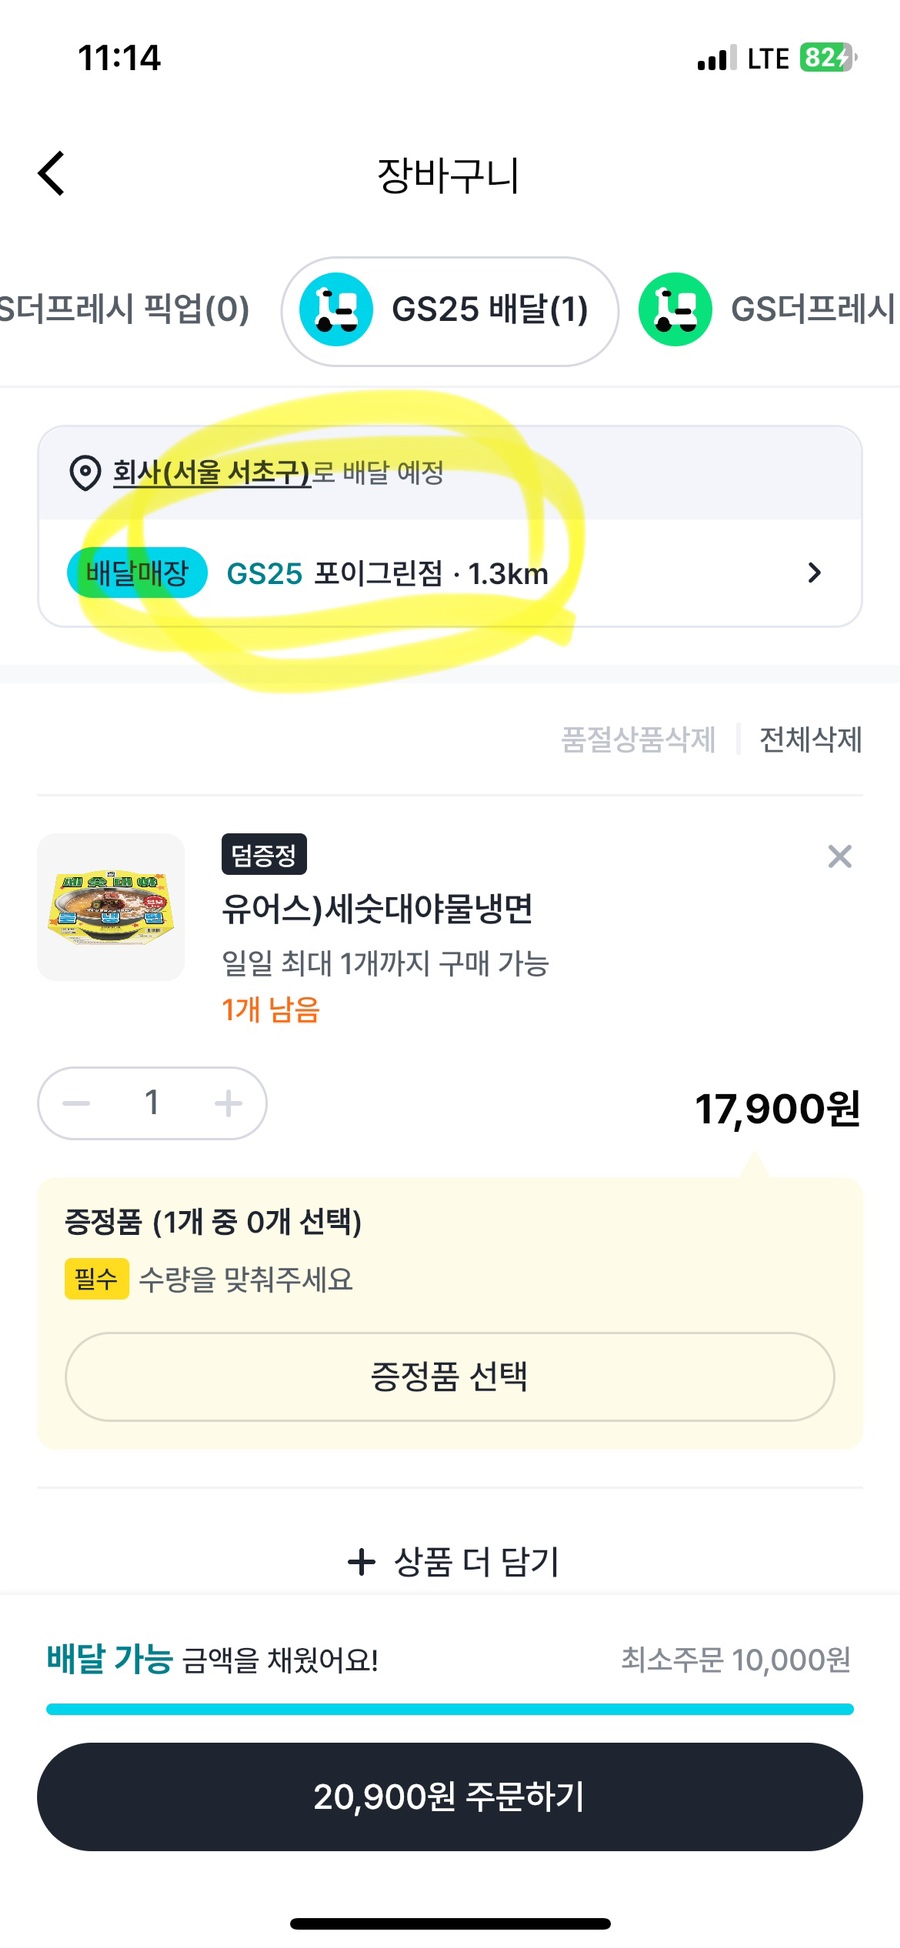The height and width of the screenshot is (1948, 900).
Task: Remove the 세숫대야물냉면 item with X
Action: [839, 856]
